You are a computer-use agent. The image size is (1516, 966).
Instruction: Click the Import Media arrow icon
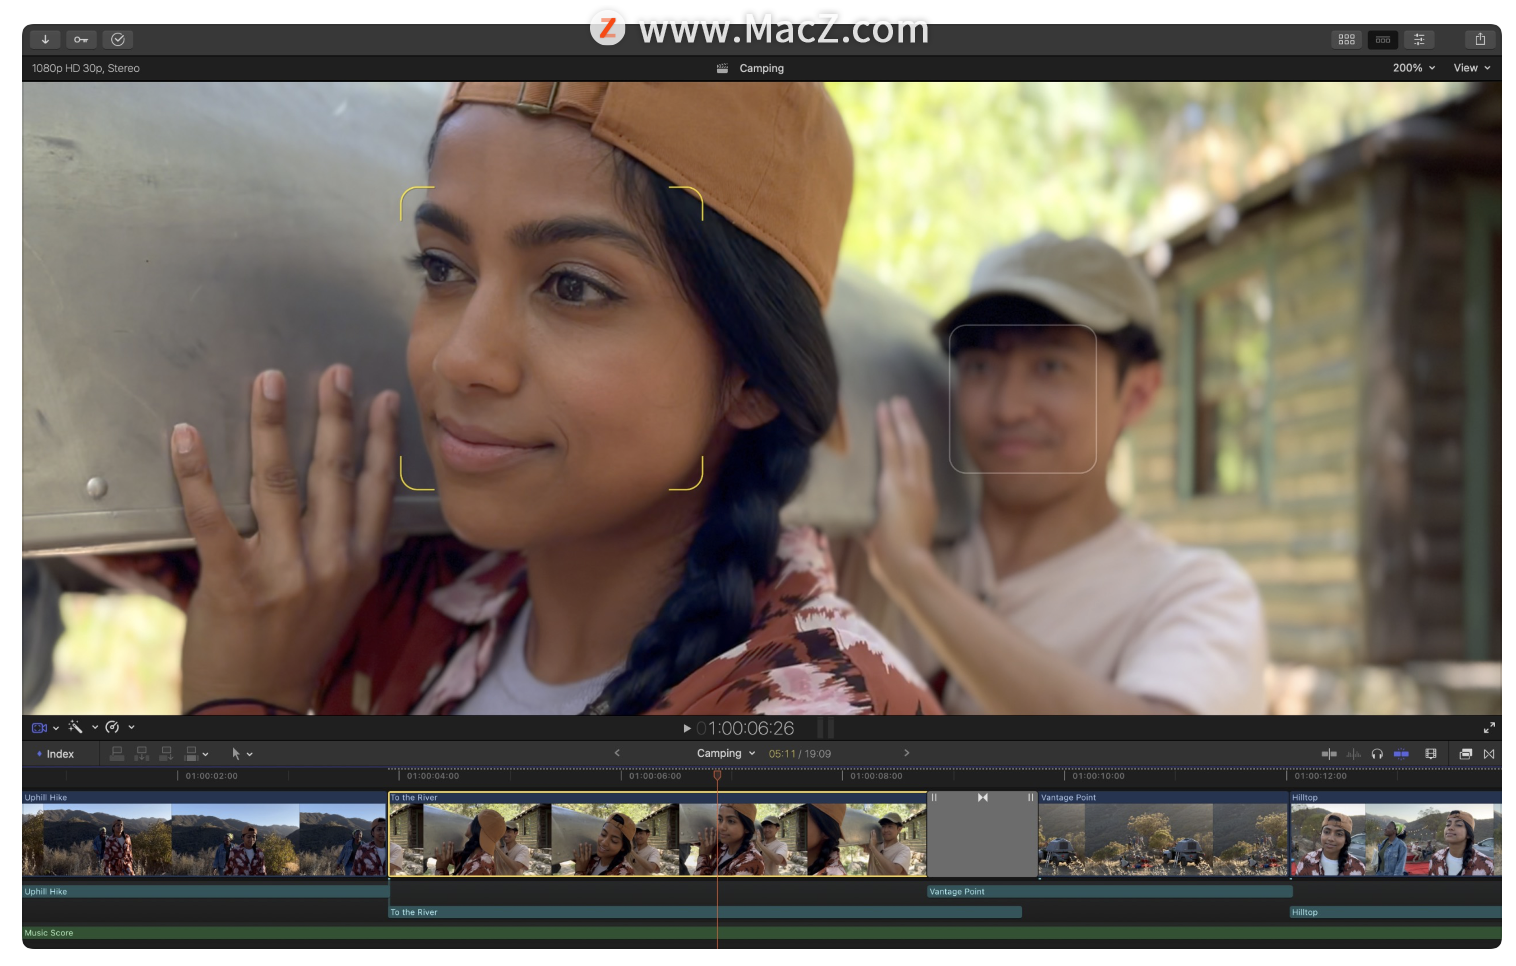[x=45, y=39]
